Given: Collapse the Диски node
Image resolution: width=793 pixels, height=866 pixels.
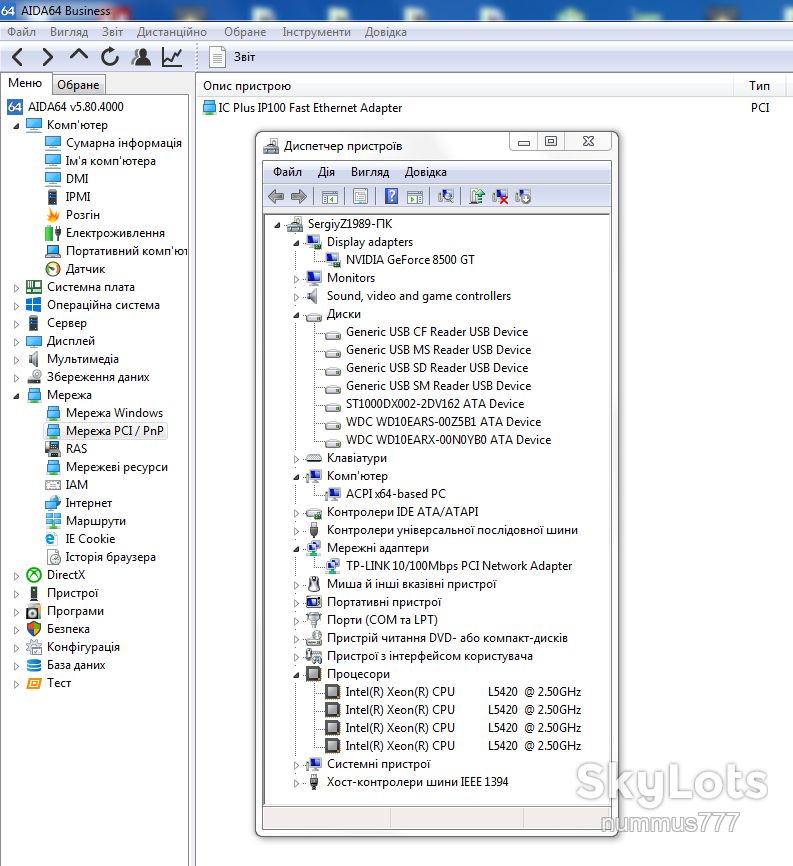Looking at the screenshot, I should 297,315.
